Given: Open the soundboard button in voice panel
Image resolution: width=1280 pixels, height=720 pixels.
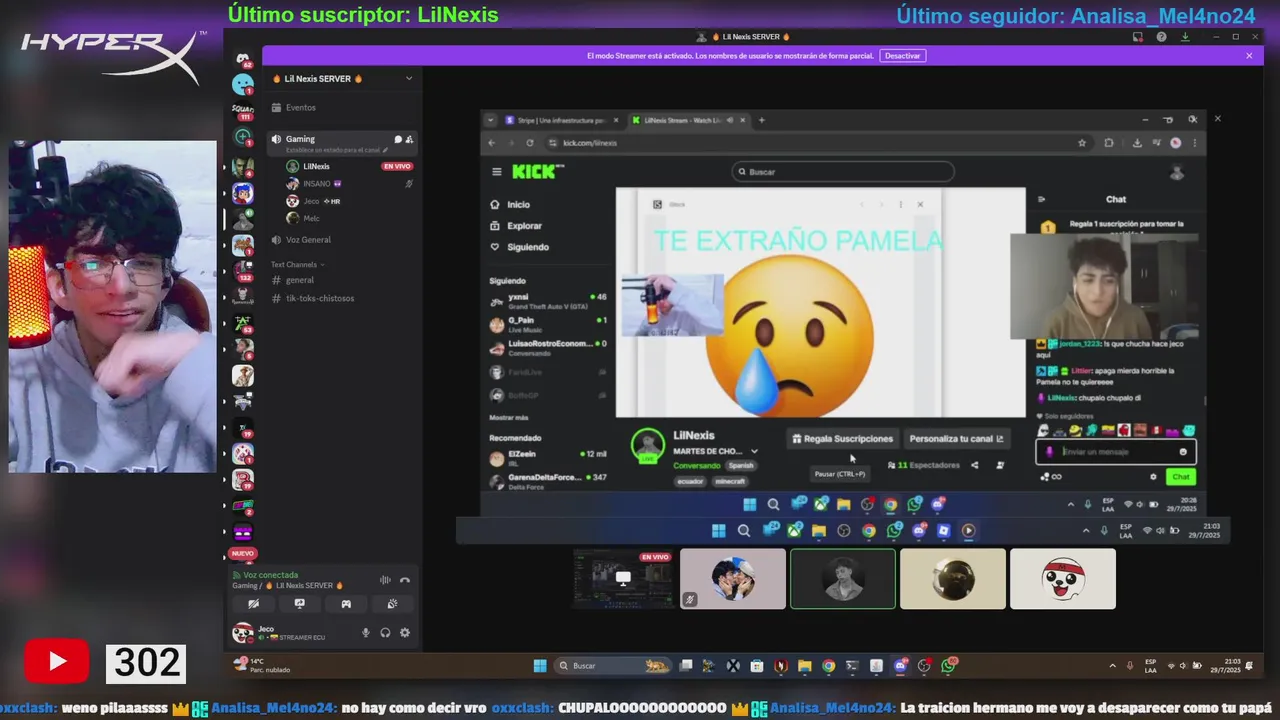Looking at the screenshot, I should [392, 604].
